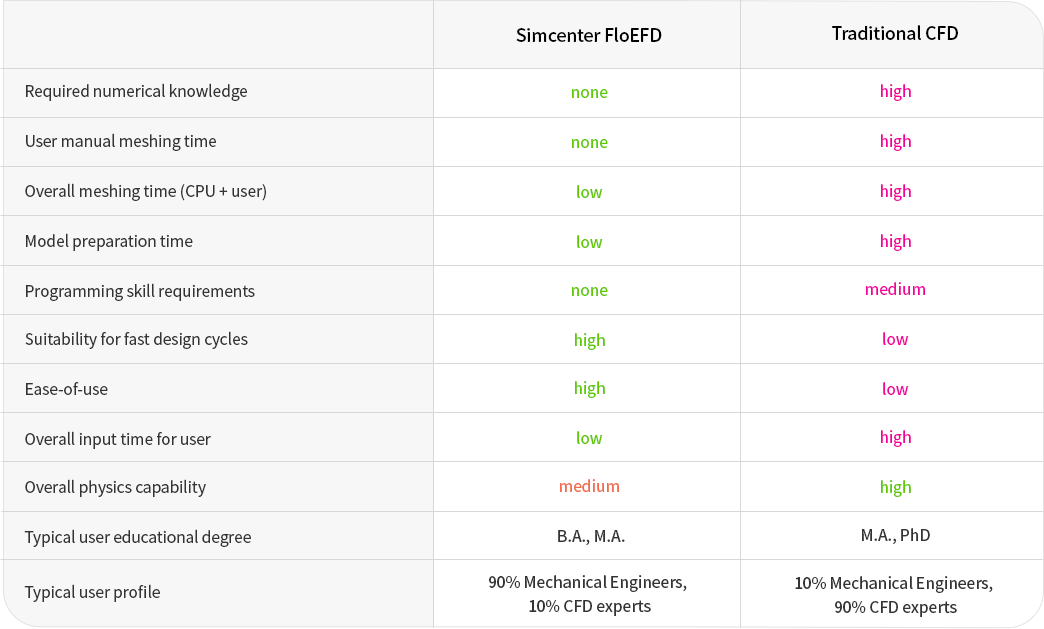Screen dimensions: 1044x629
Task: Click the User manual meshing time label
Action: coord(121,141)
